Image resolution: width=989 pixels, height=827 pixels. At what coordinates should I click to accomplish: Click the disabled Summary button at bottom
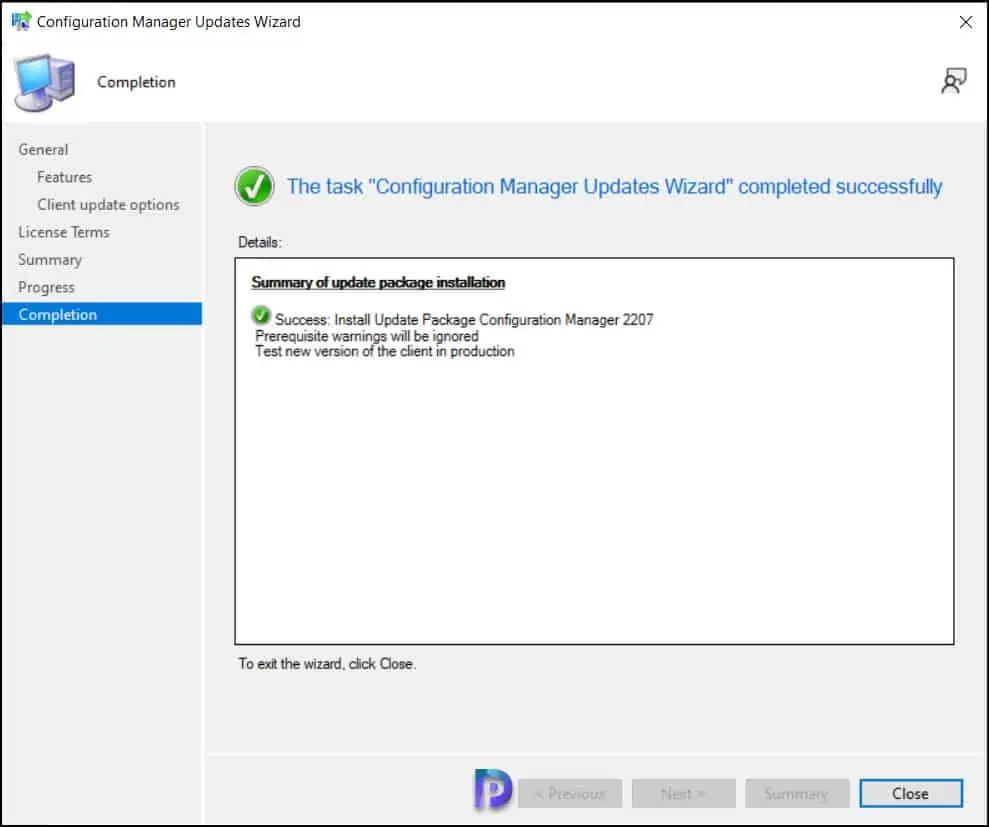point(797,793)
